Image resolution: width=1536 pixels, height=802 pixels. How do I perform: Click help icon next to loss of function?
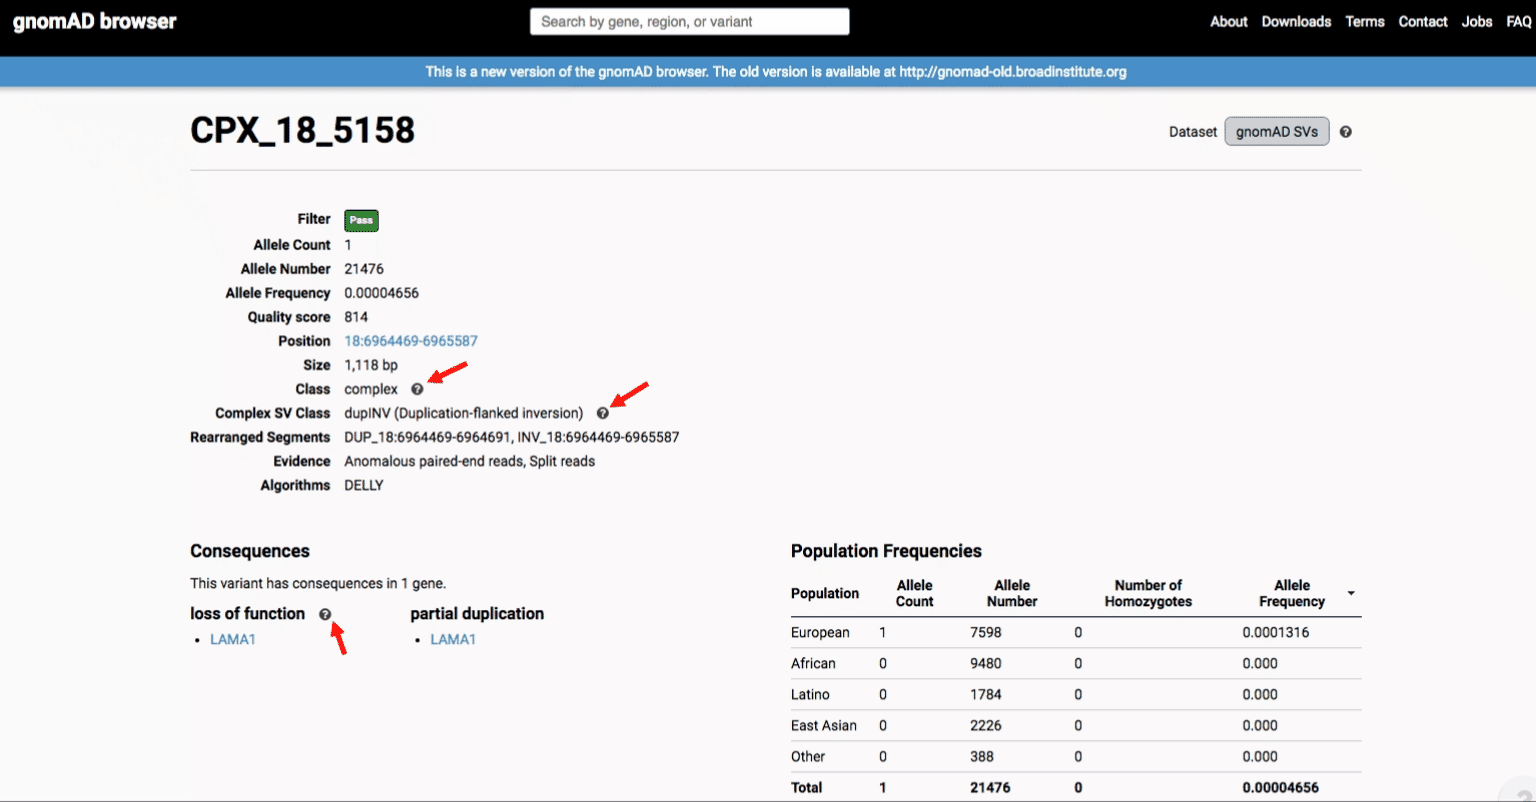coord(325,615)
